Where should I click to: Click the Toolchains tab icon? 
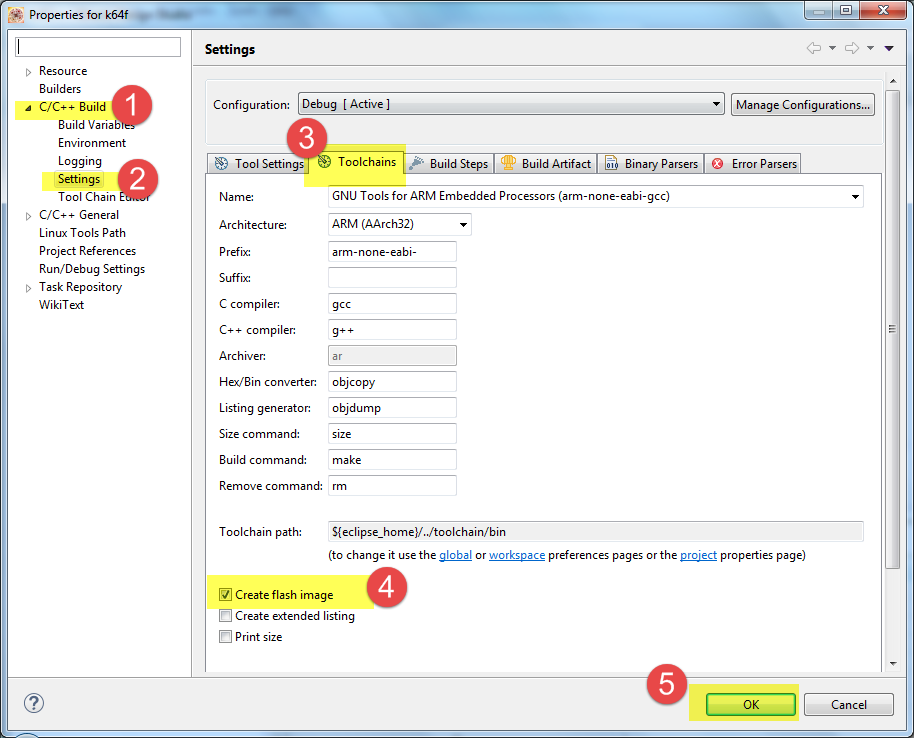[x=325, y=161]
